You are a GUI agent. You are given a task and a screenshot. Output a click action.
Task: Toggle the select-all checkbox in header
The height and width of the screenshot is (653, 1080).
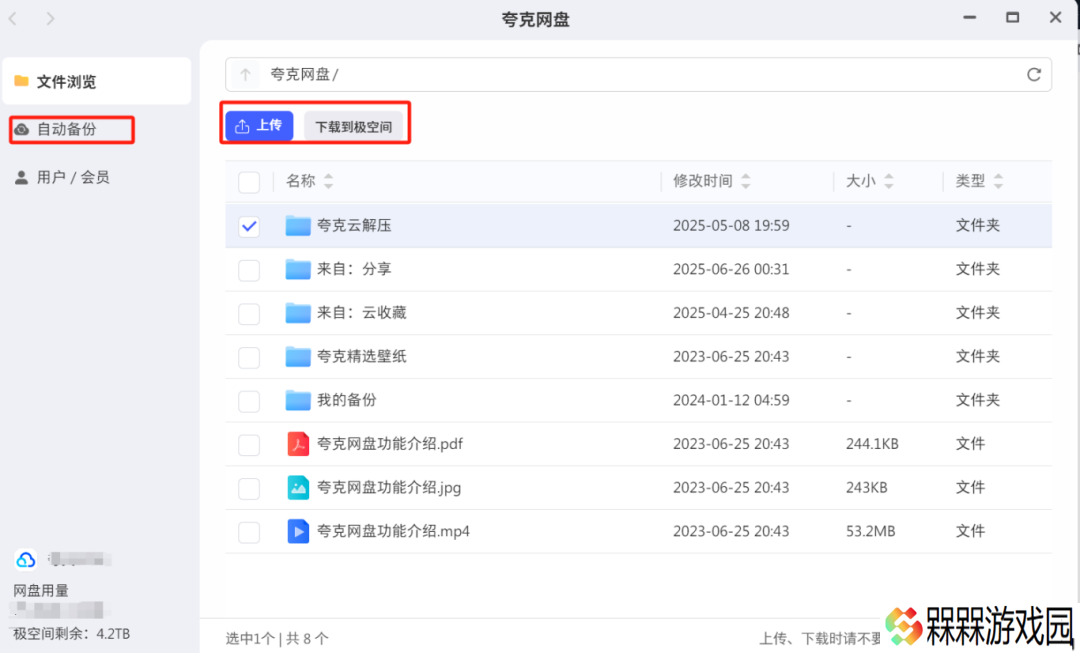click(x=249, y=182)
